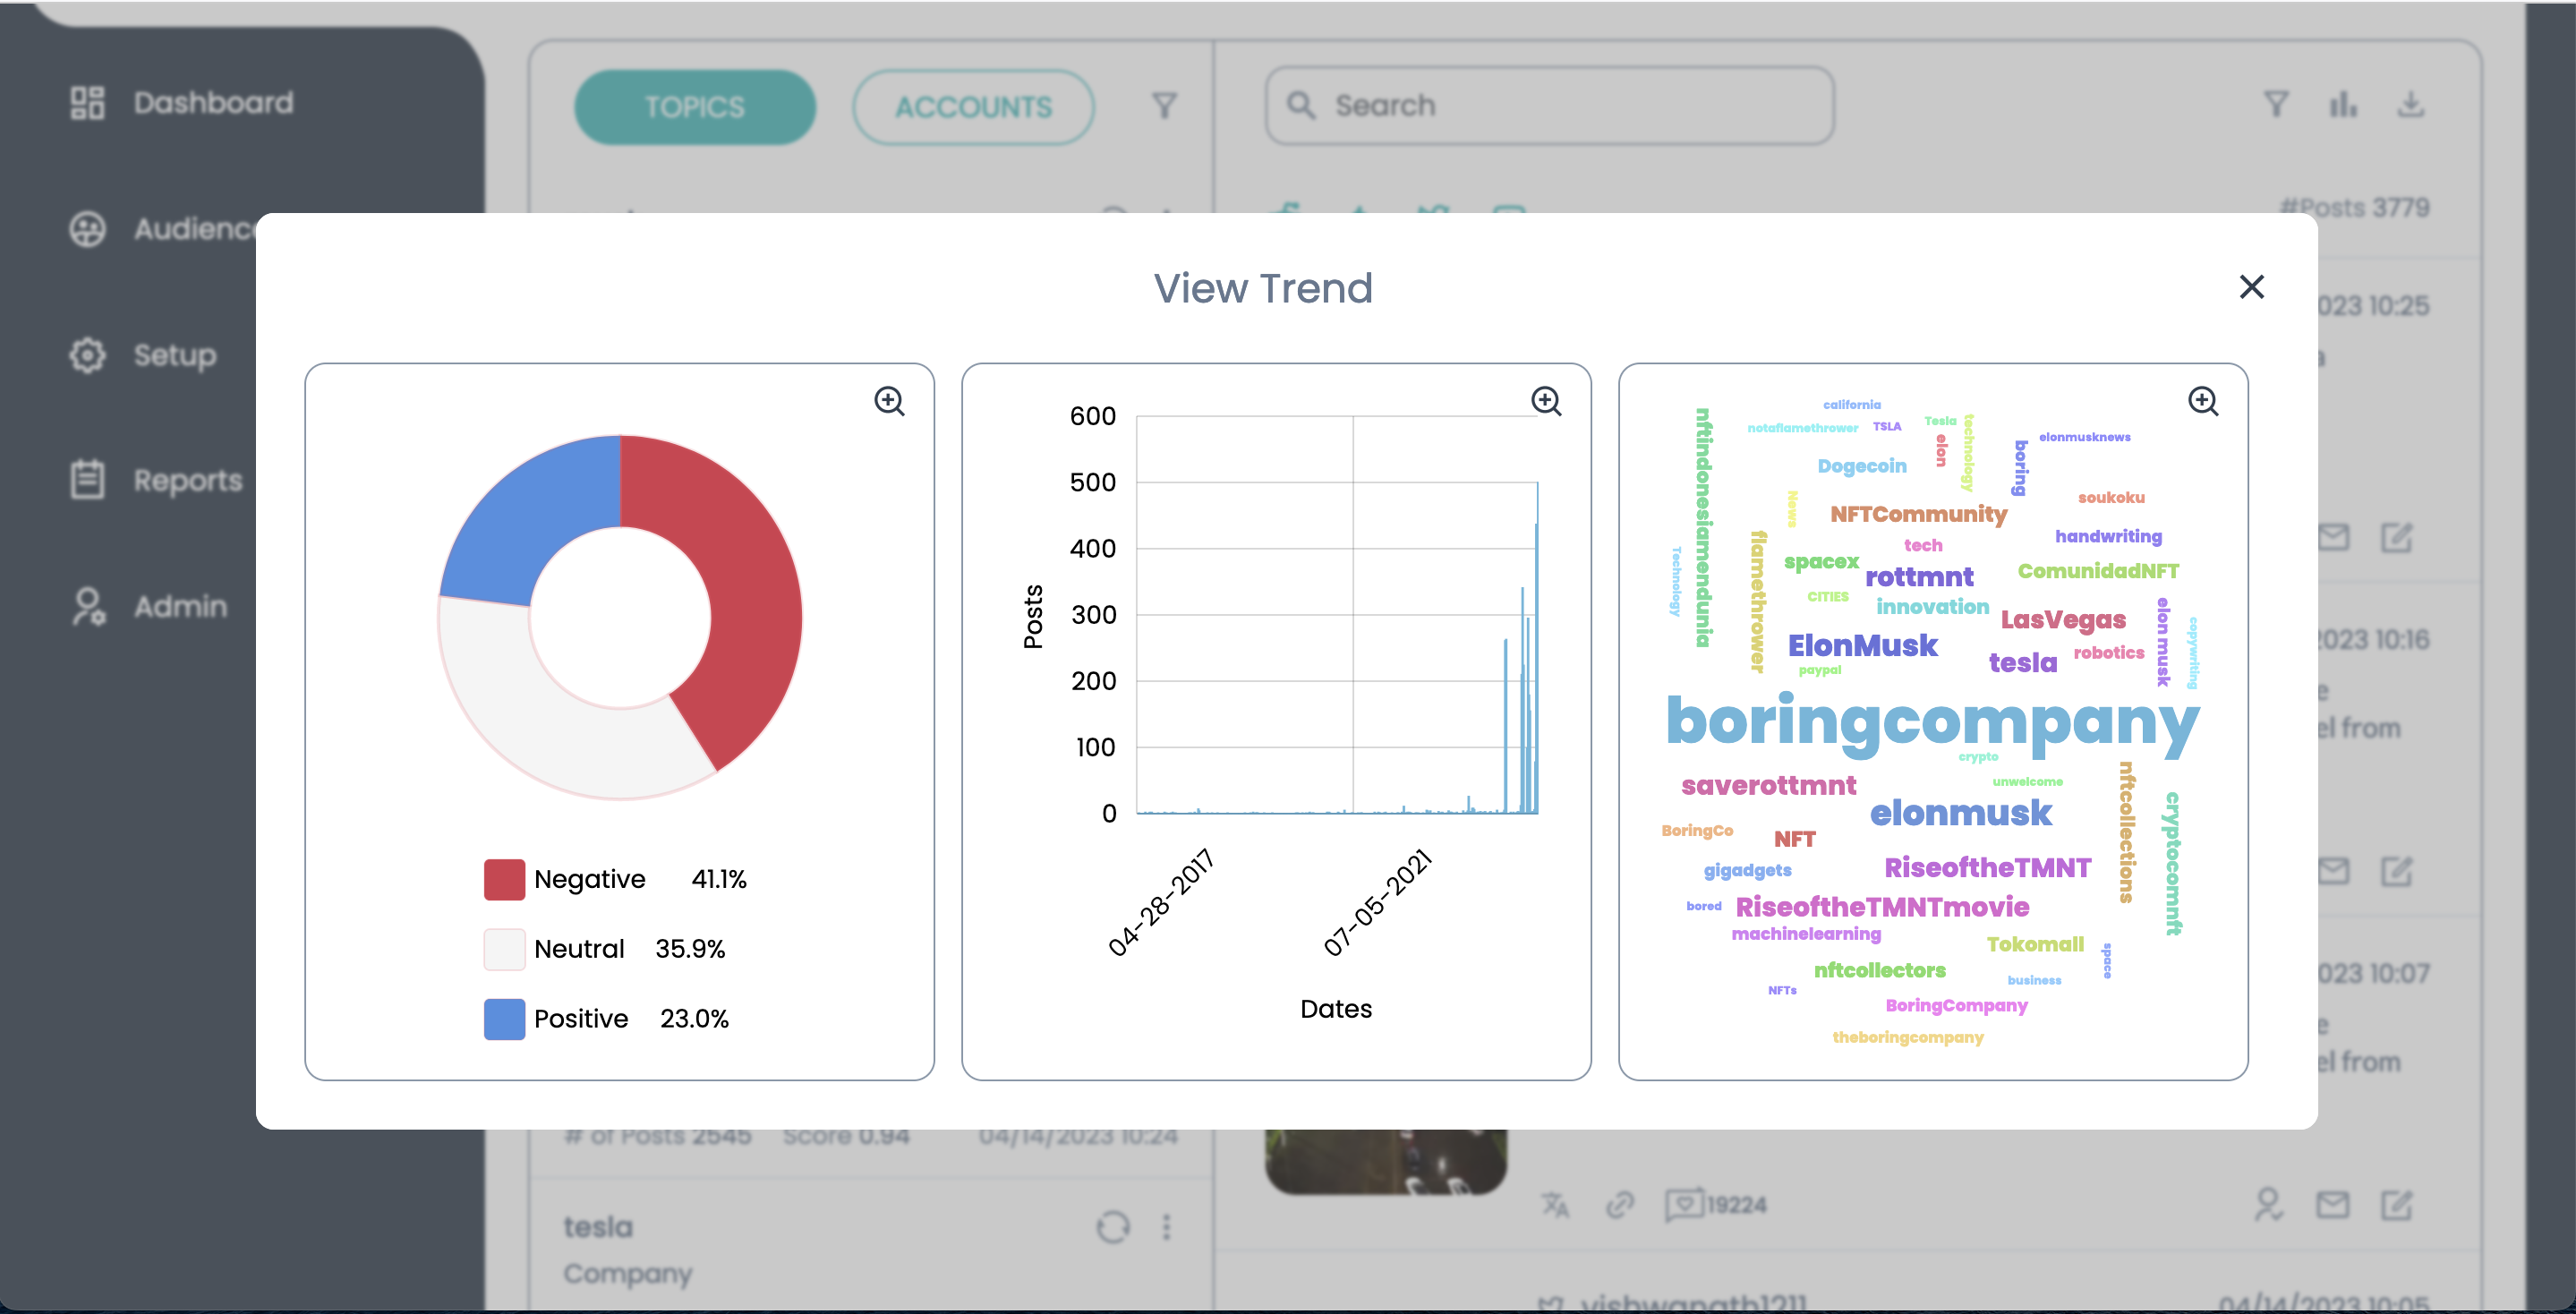Close the View Trend dialog
The image size is (2576, 1314).
pyautogui.click(x=2251, y=287)
